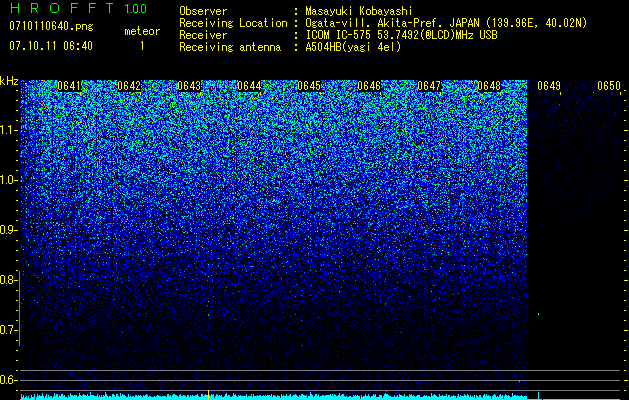Image resolution: width=629 pixels, height=400 pixels.
Task: Click the date stamp 07.10.11 06:40
Action: pyautogui.click(x=51, y=46)
